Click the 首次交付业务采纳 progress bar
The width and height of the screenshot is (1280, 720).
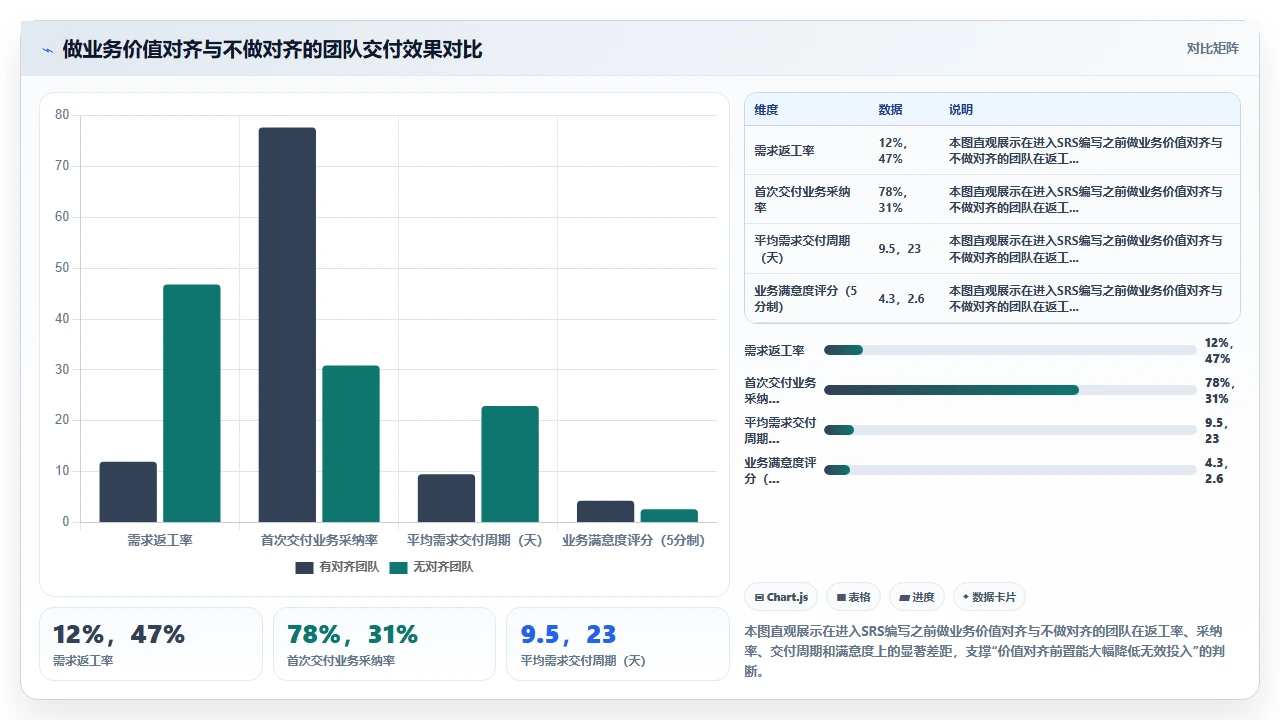pos(1010,390)
